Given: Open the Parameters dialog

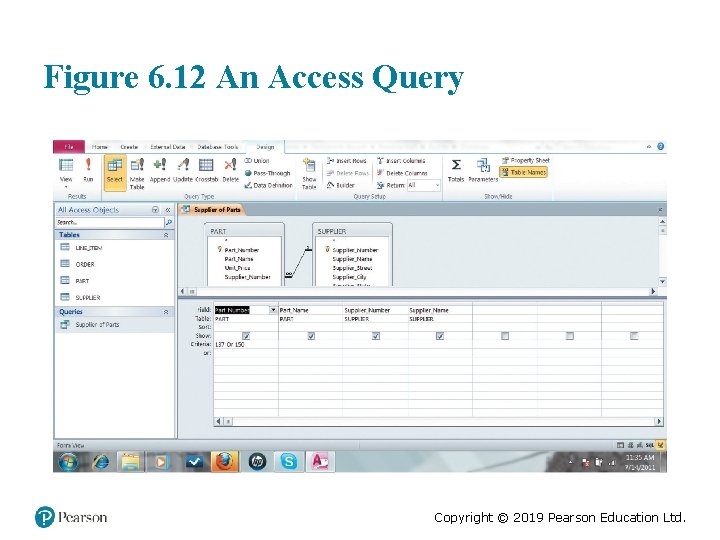Looking at the screenshot, I should coord(483,170).
